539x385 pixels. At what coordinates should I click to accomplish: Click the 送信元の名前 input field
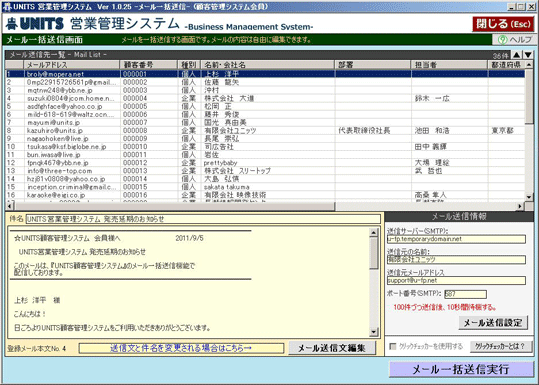point(456,260)
